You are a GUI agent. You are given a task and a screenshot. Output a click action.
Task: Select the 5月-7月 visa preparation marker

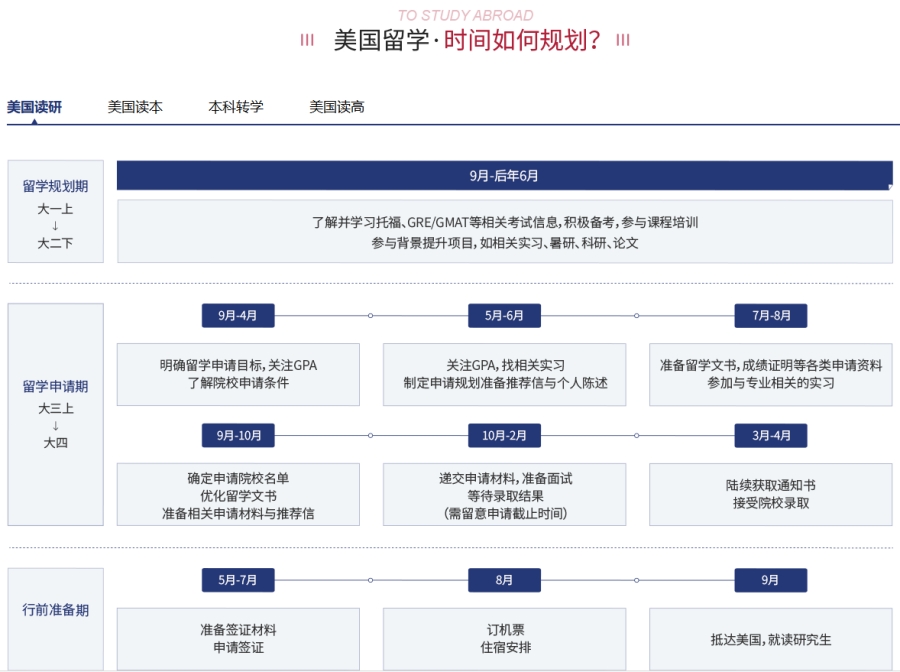click(x=238, y=580)
